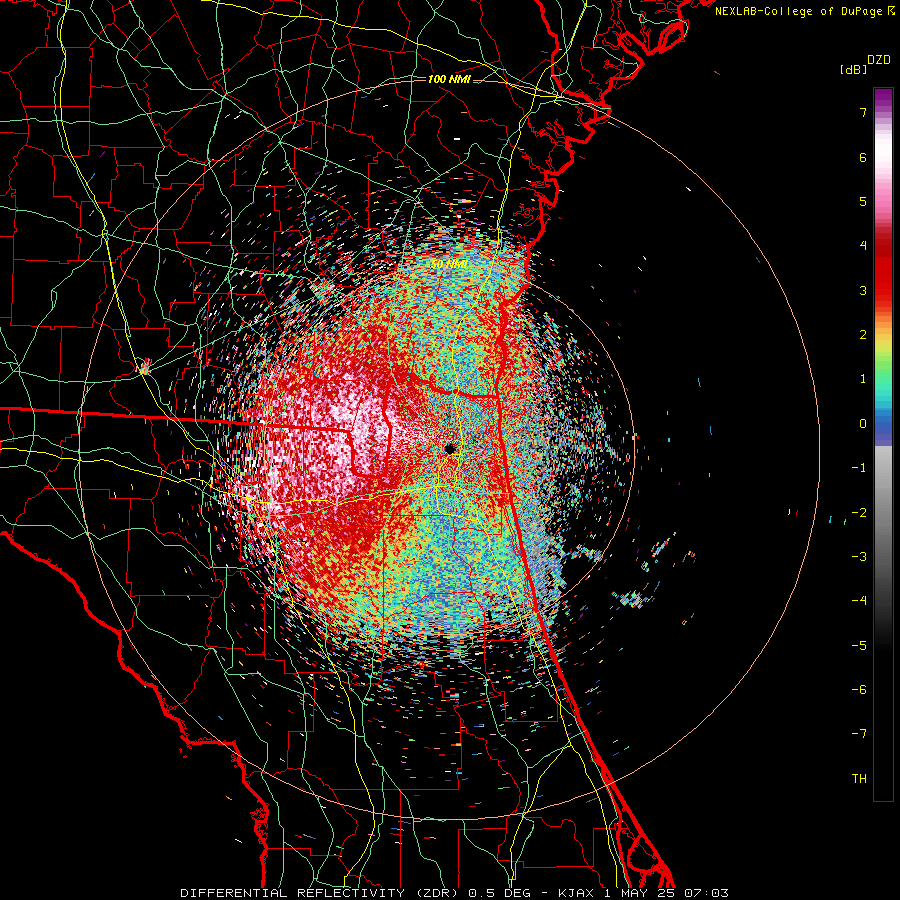The width and height of the screenshot is (900, 900).
Task: Click the 50 NMI range ring label
Action: (449, 265)
